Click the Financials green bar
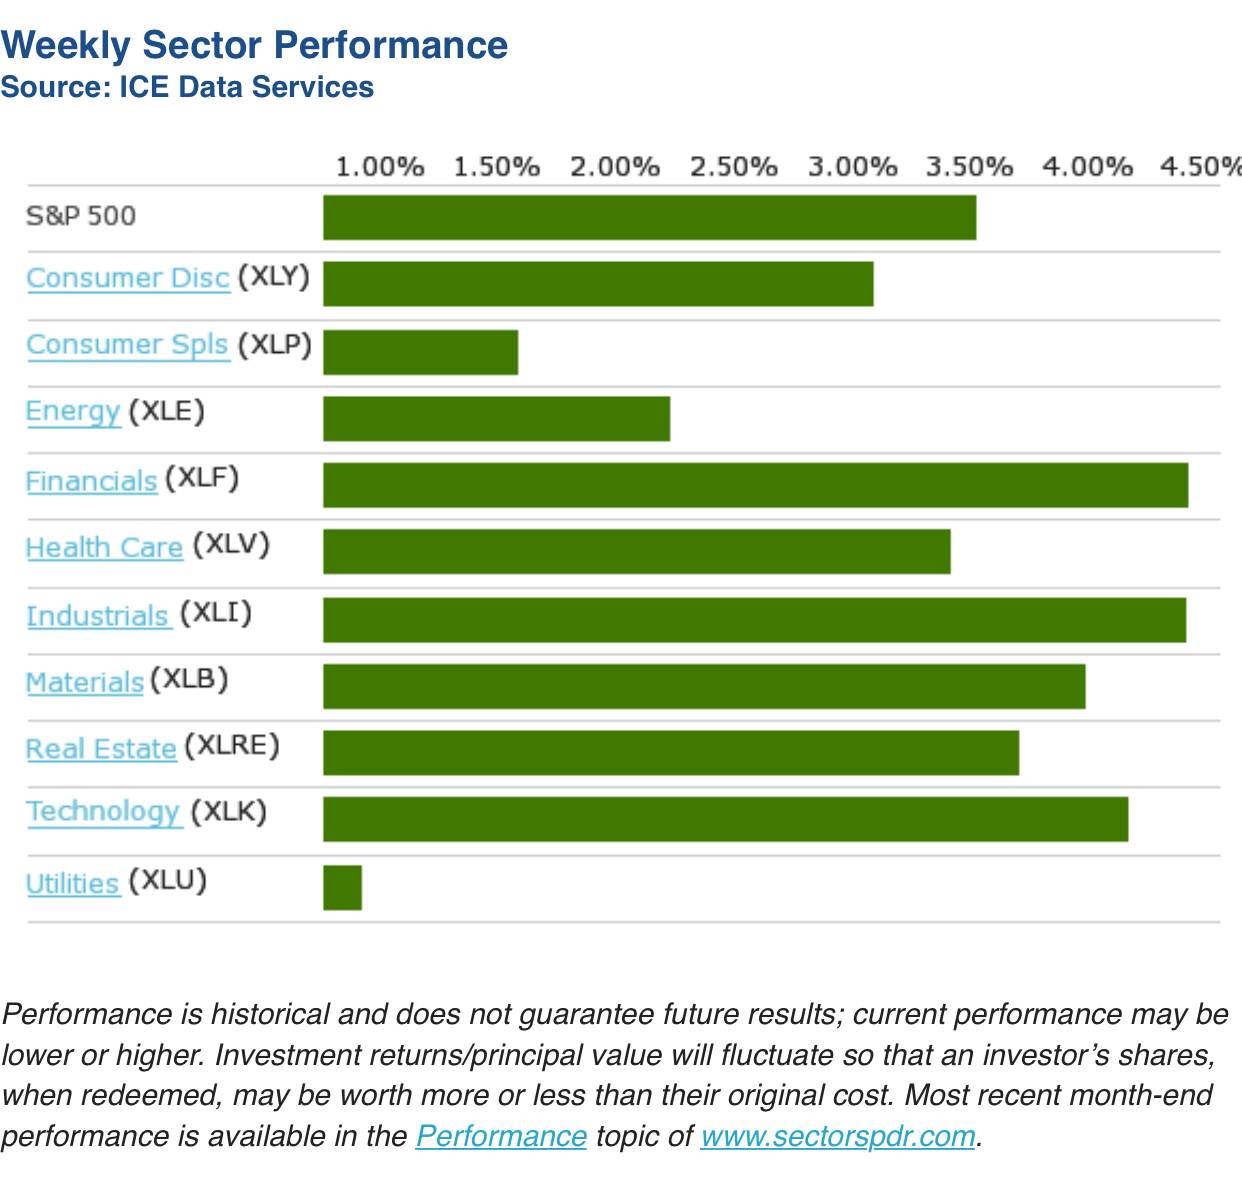 pyautogui.click(x=755, y=485)
